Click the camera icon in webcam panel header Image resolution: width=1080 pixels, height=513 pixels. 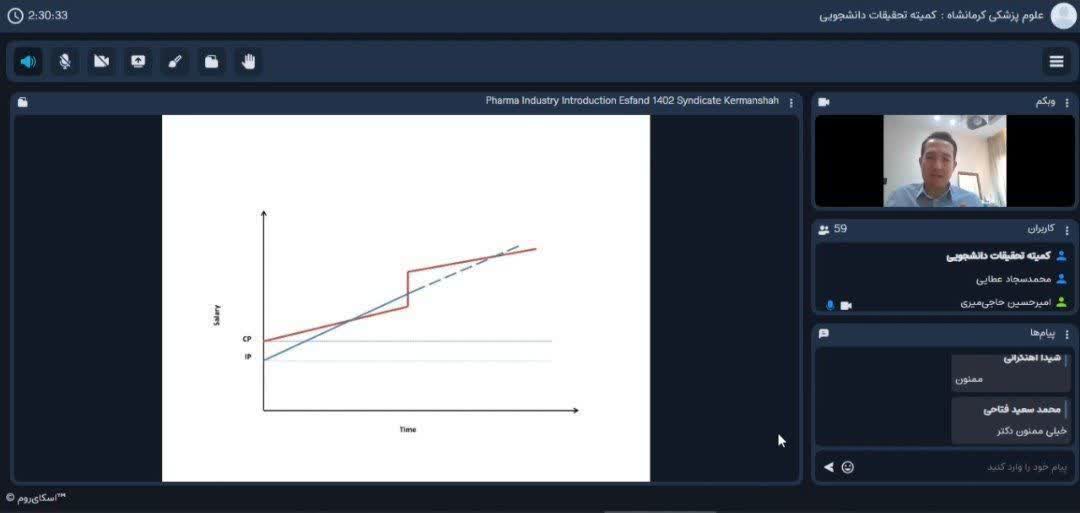click(x=824, y=102)
